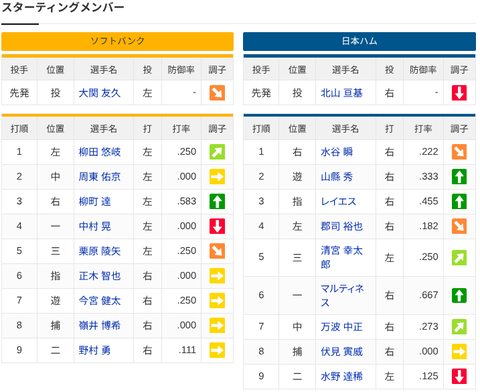
Task: Click the .333 batting average cell
Action: [424, 177]
